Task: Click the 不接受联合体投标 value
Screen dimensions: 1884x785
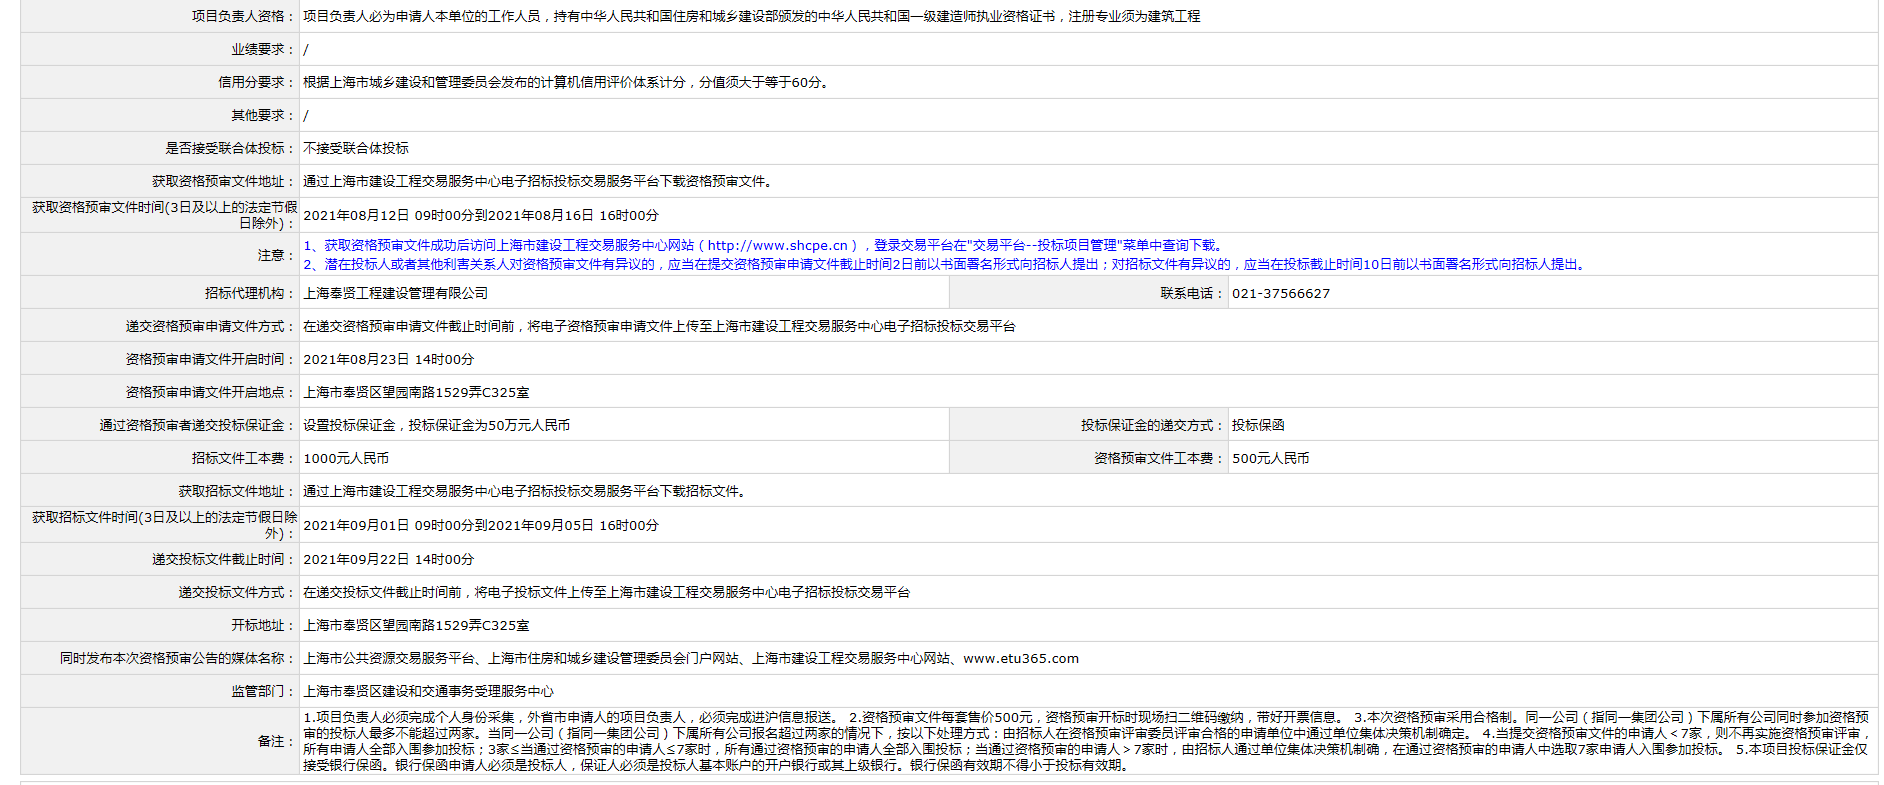Action: click(355, 149)
